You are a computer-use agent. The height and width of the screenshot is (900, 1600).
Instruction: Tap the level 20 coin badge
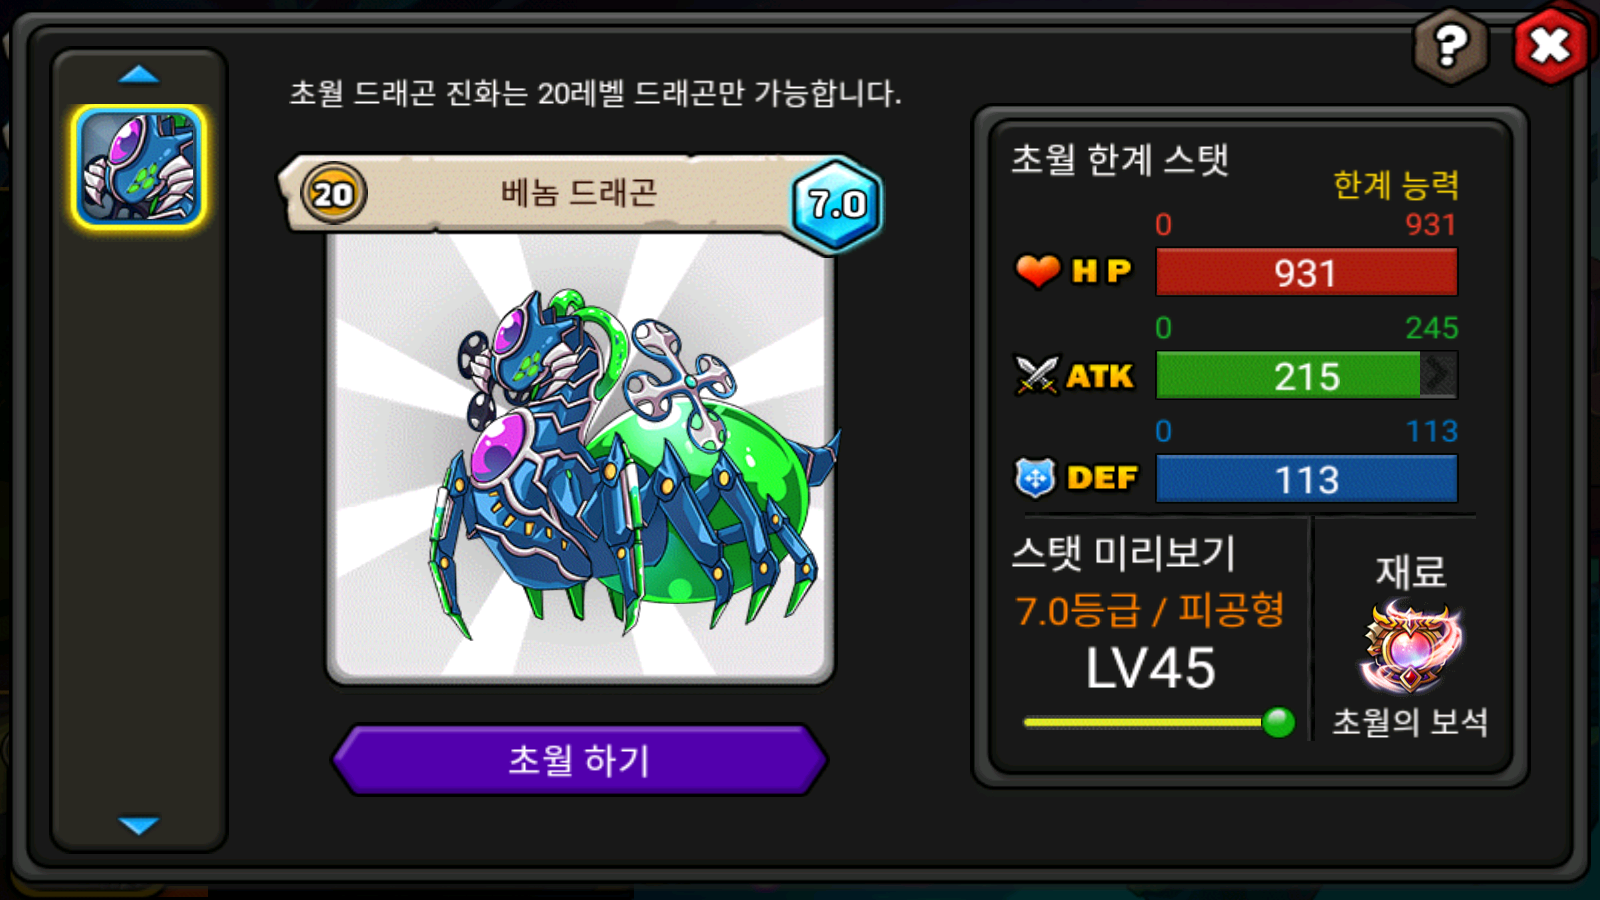point(333,193)
